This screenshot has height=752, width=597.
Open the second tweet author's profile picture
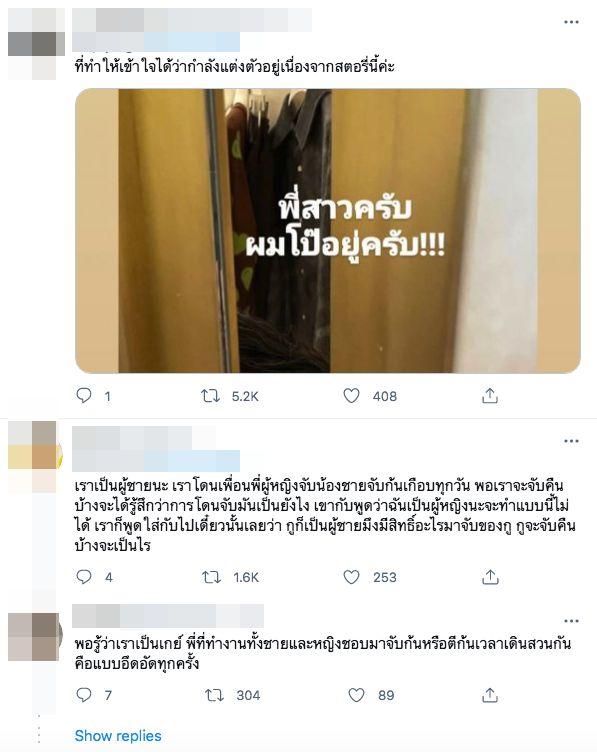pos(35,456)
